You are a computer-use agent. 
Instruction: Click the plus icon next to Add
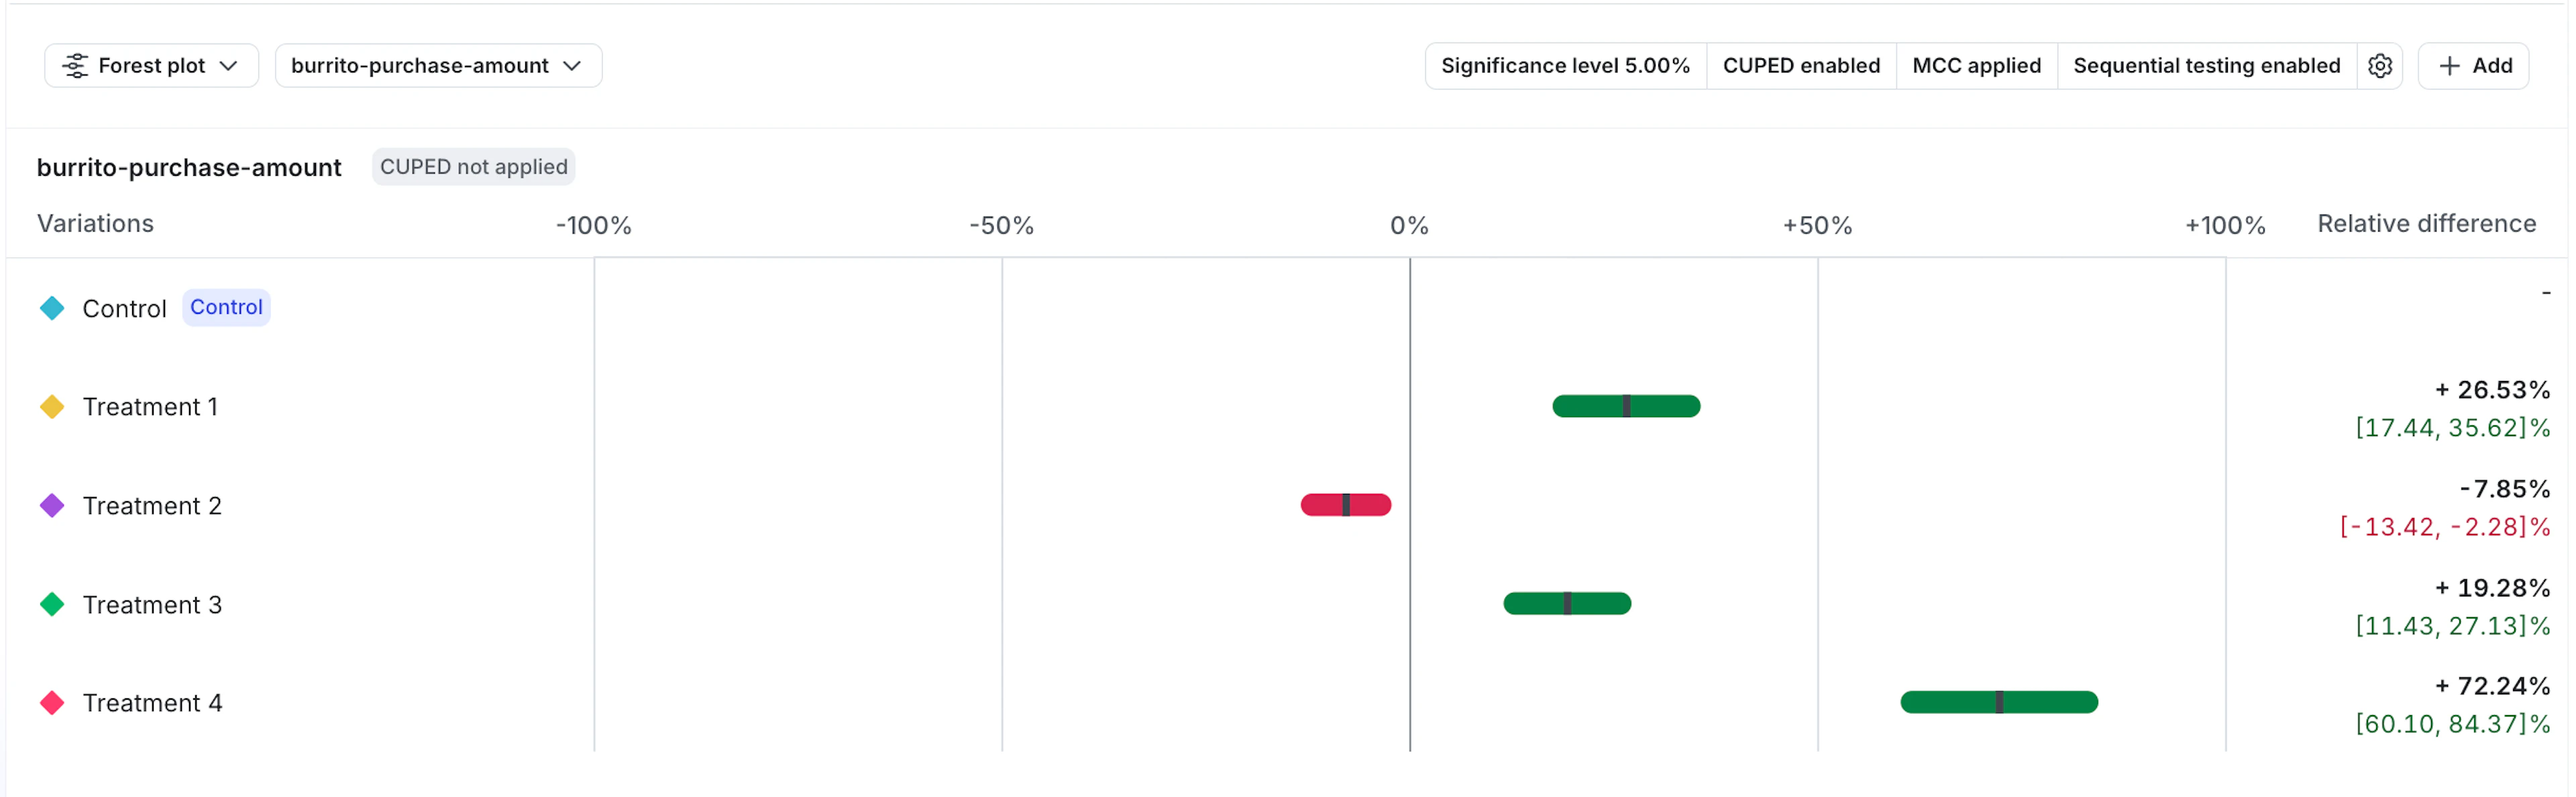click(2450, 65)
